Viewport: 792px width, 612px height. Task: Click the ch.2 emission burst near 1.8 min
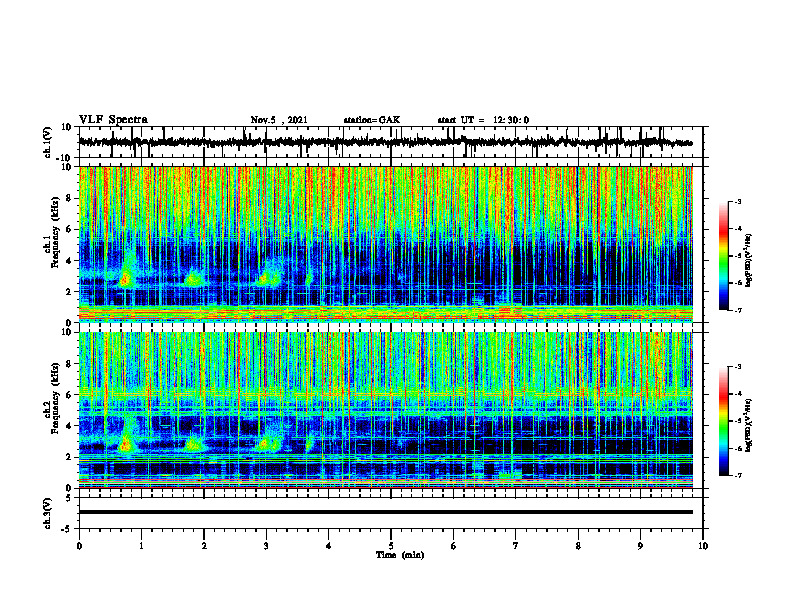point(193,445)
